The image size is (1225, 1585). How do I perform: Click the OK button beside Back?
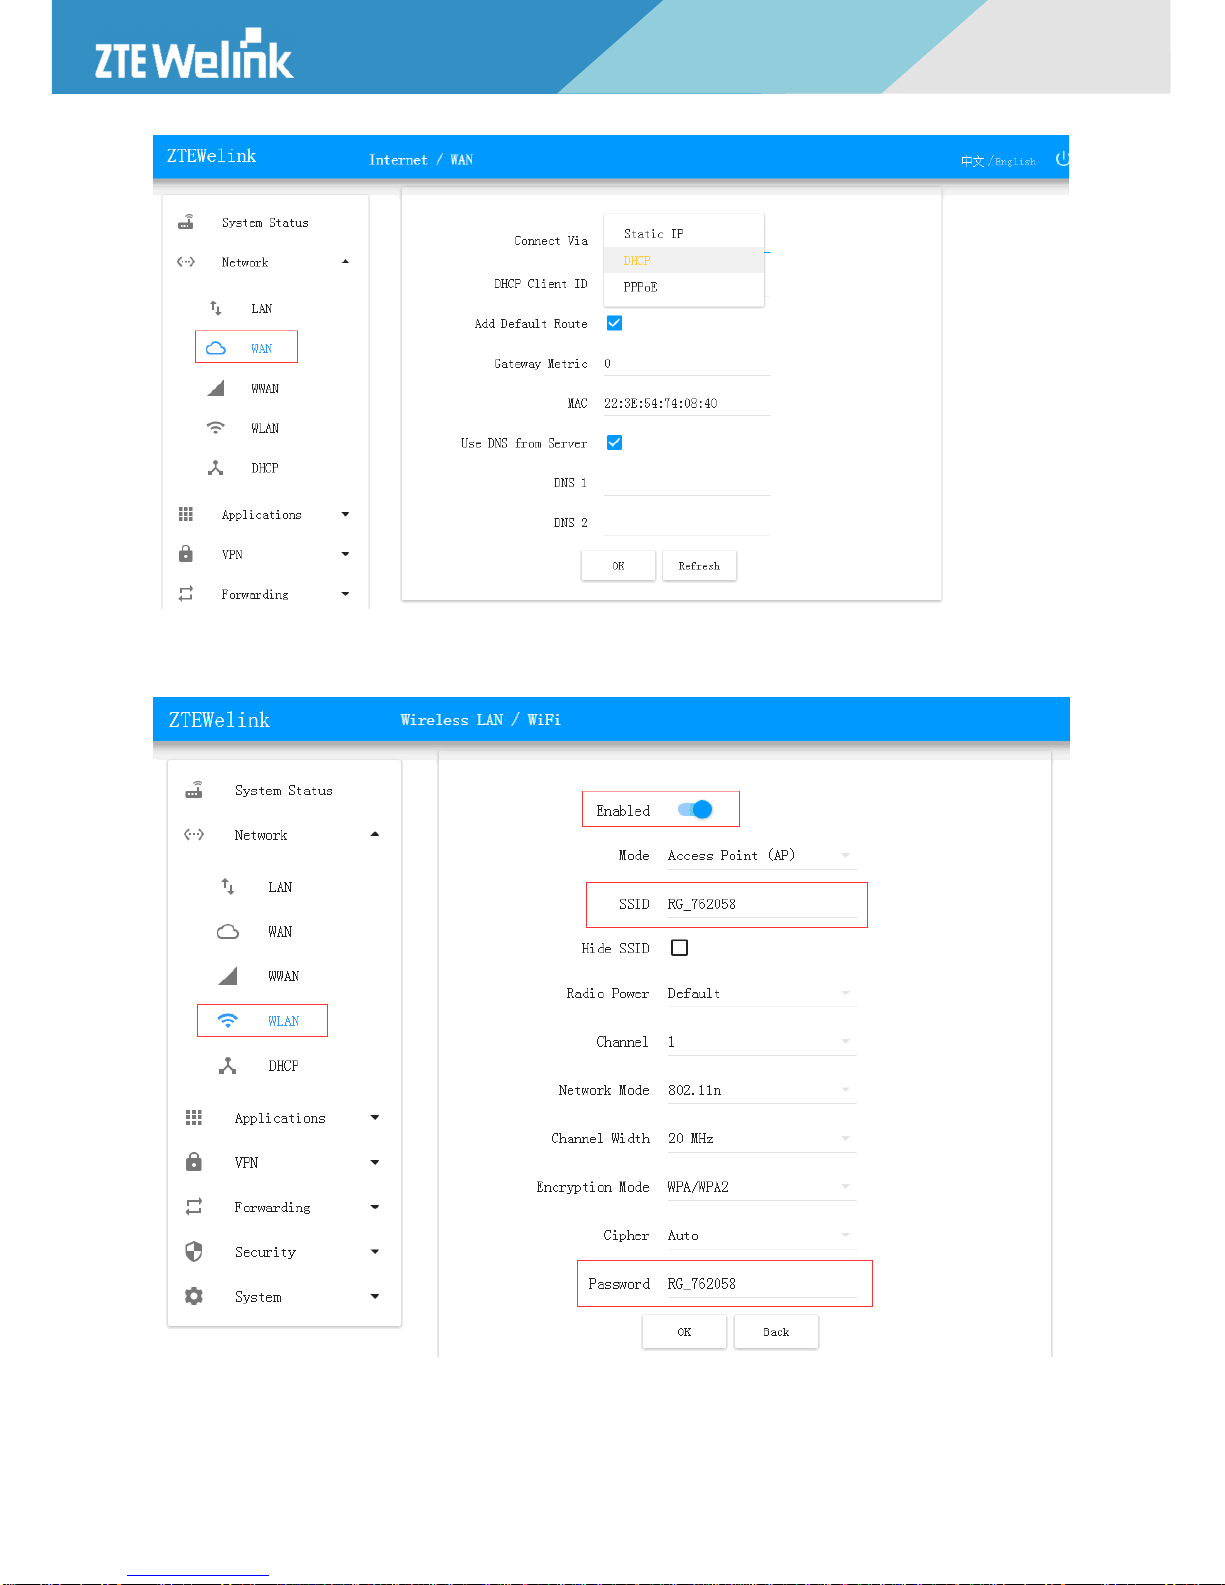[684, 1332]
